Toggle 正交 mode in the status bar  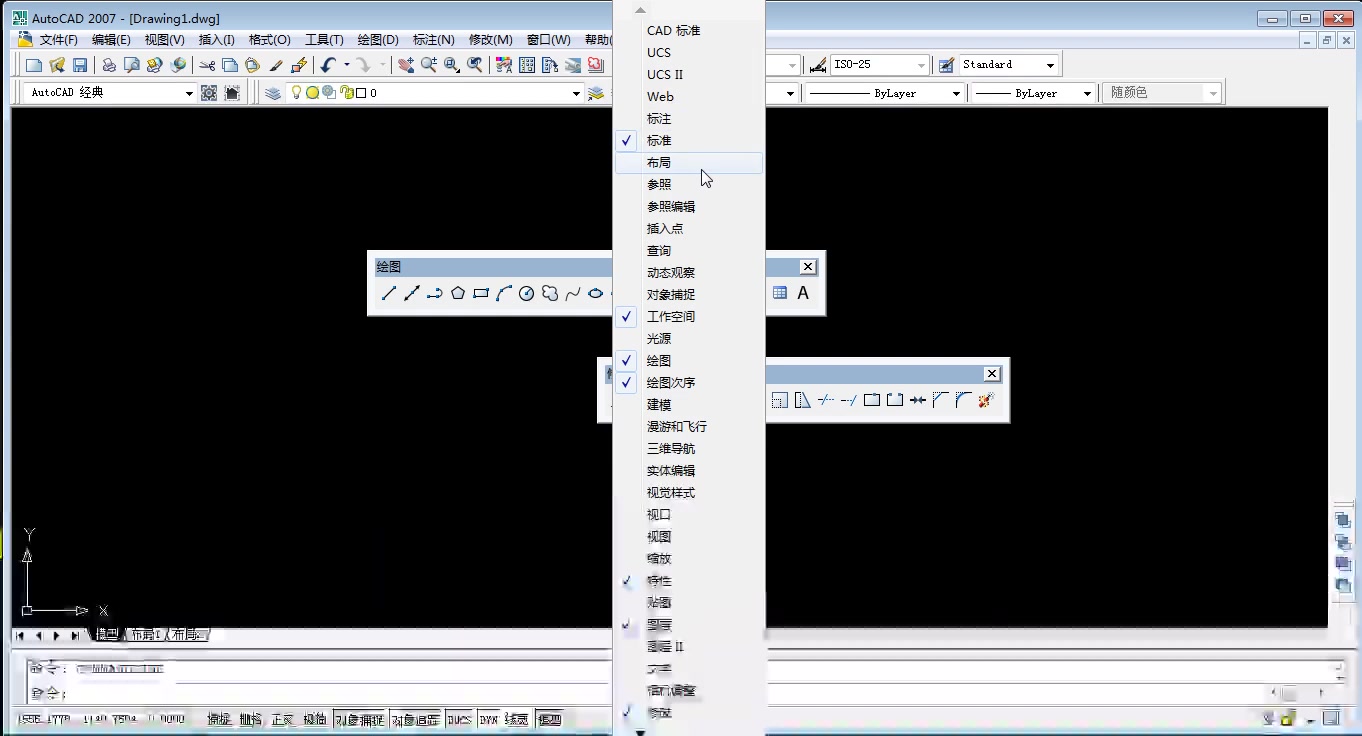click(x=283, y=719)
